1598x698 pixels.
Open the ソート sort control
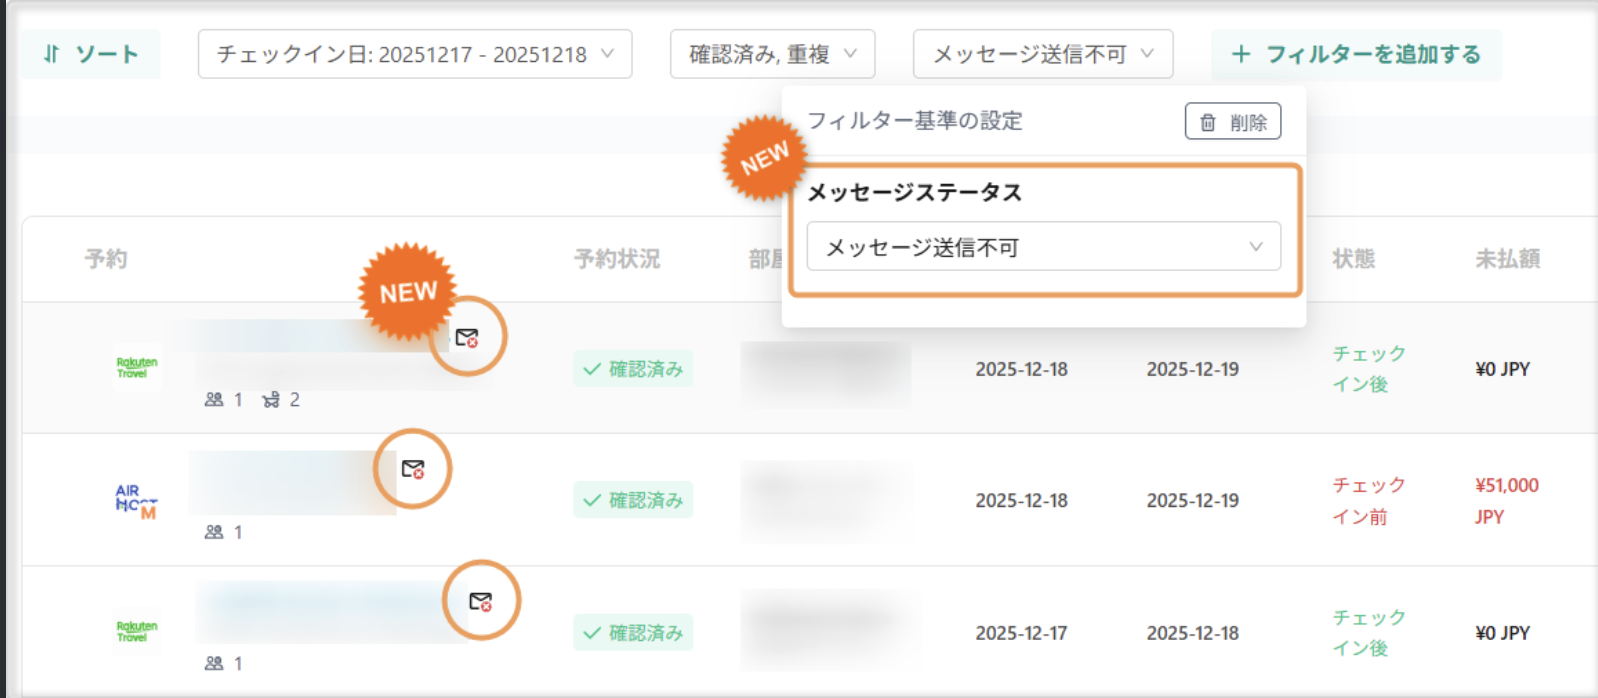coord(90,54)
